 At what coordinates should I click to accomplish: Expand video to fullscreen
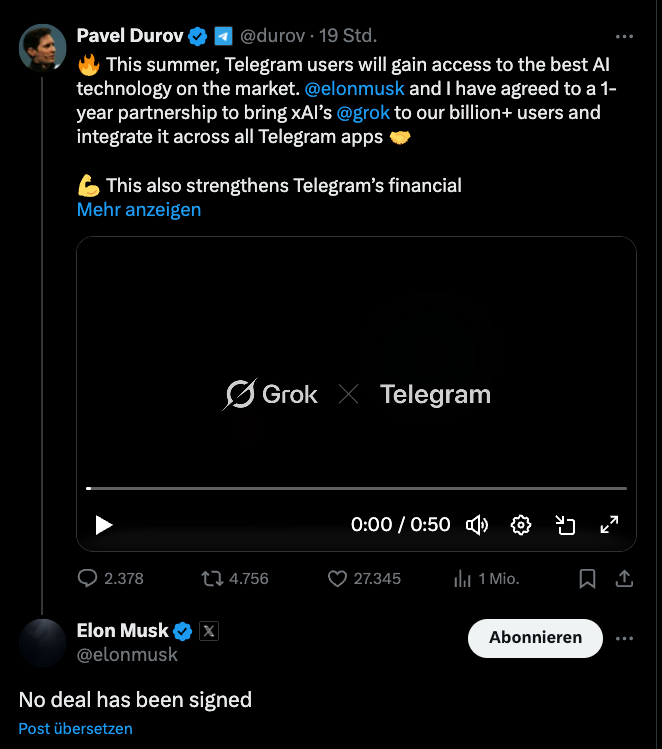coord(609,525)
